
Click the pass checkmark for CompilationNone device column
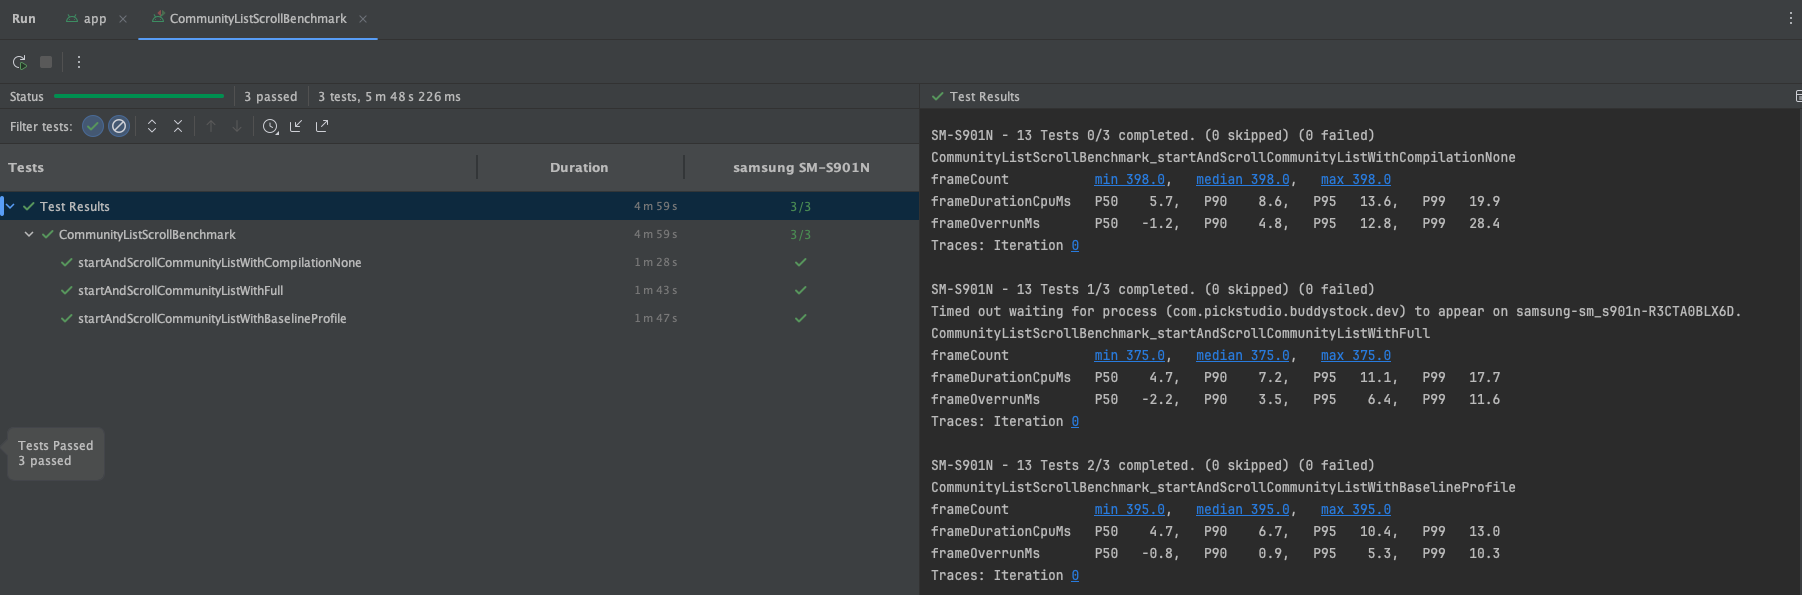[800, 262]
